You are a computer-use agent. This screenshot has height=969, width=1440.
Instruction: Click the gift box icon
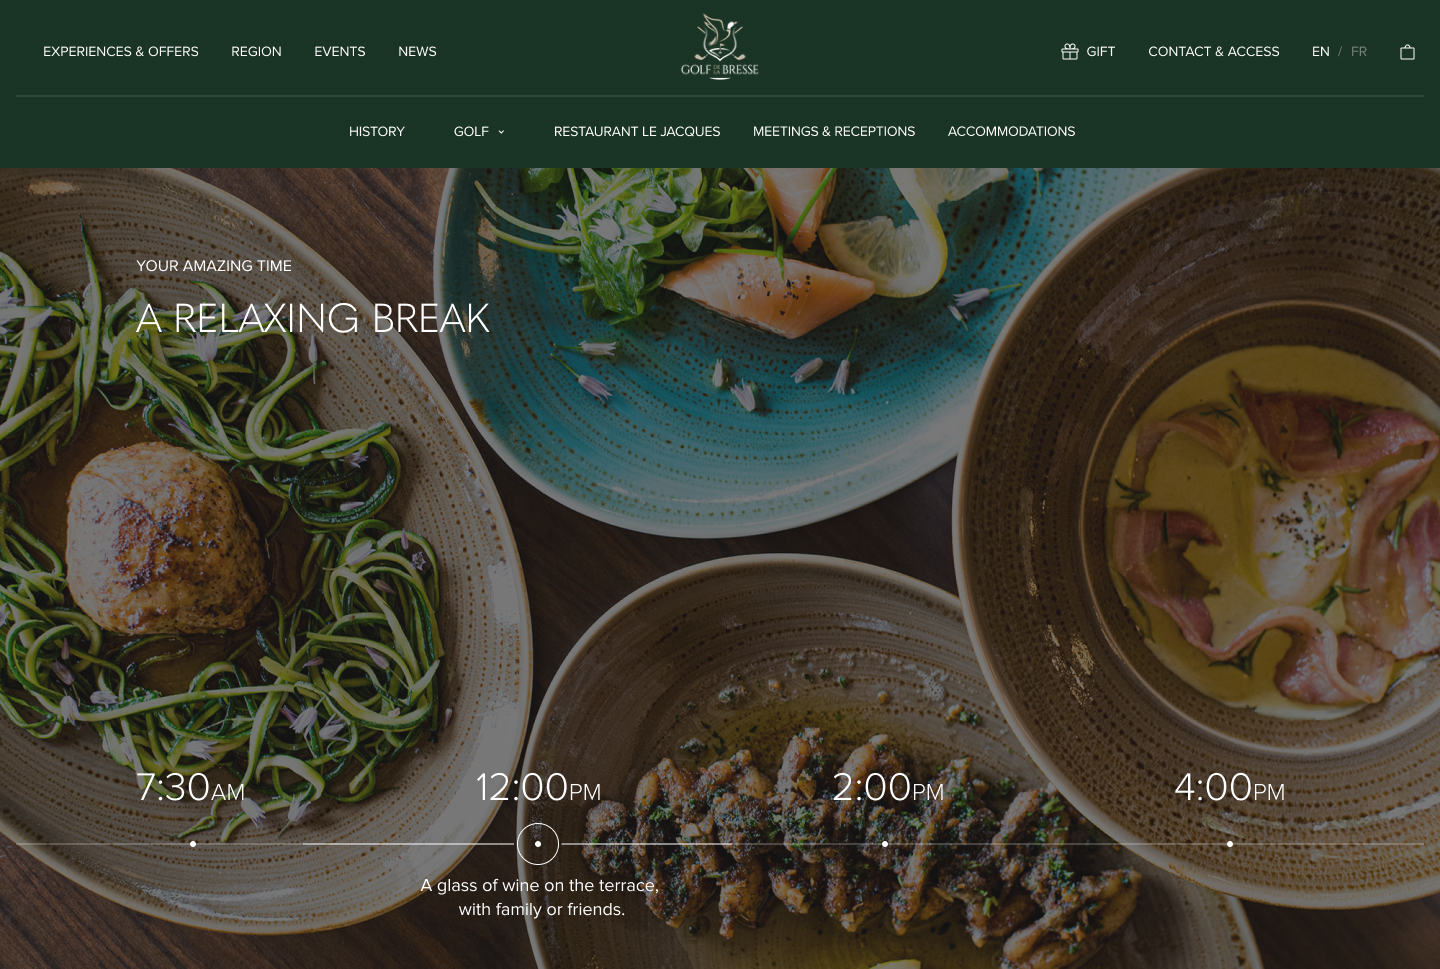coord(1069,51)
